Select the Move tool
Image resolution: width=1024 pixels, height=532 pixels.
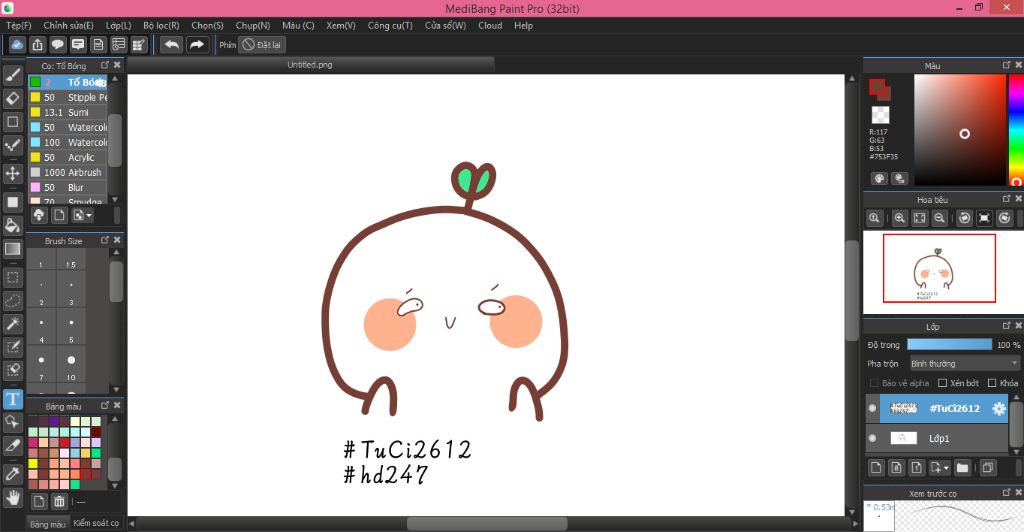tap(12, 174)
